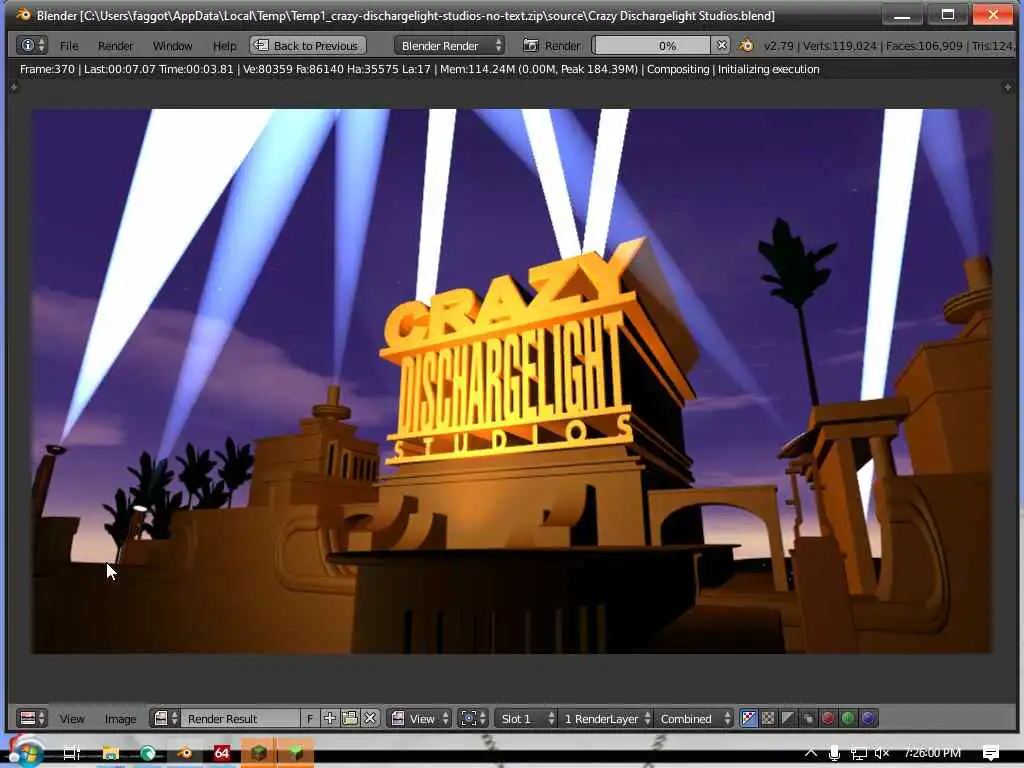Open the Image Editor type selector
This screenshot has height=768, width=1024.
(31, 718)
